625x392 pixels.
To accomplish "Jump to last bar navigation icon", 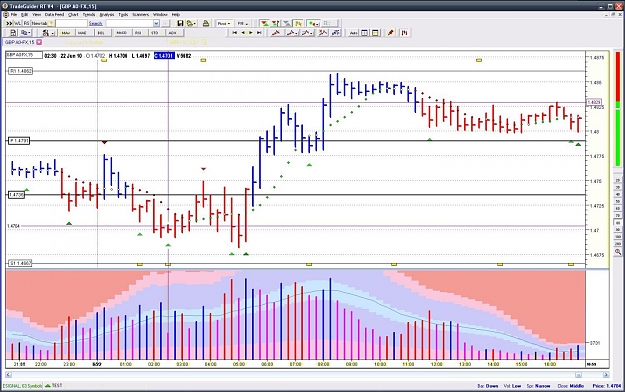I will 259,33.
